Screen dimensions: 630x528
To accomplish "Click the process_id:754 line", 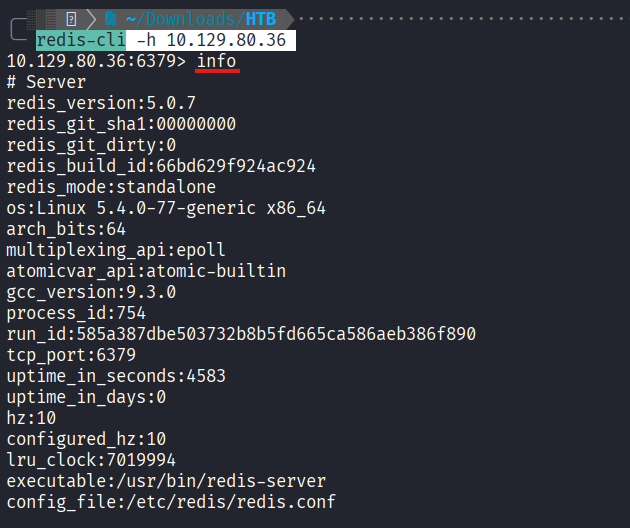I will coord(76,313).
